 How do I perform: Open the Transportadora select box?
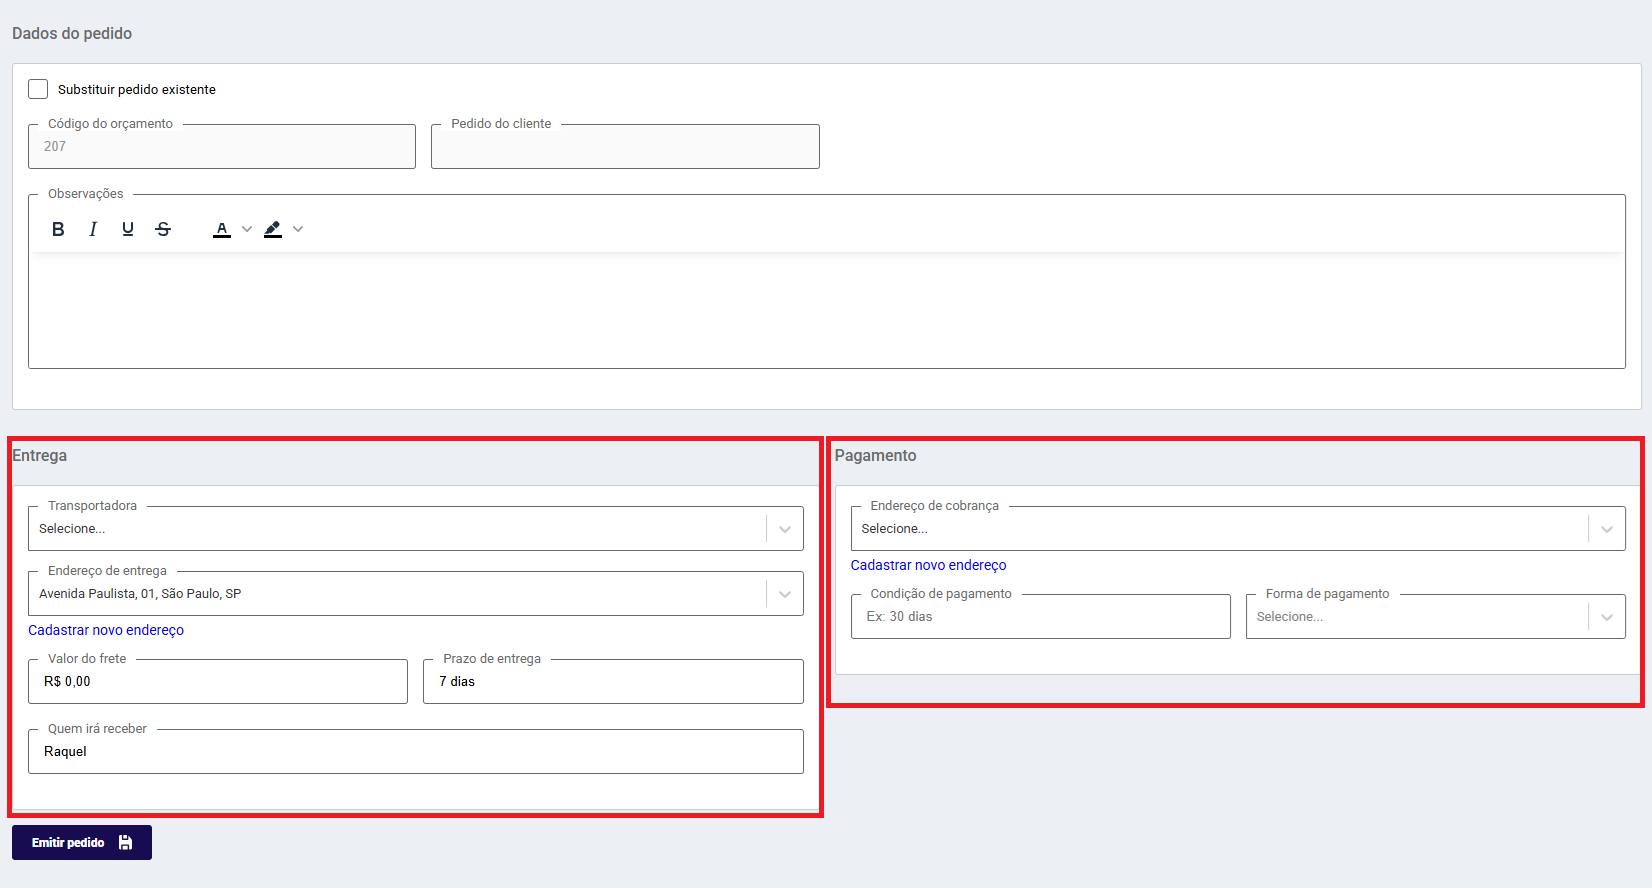click(416, 528)
